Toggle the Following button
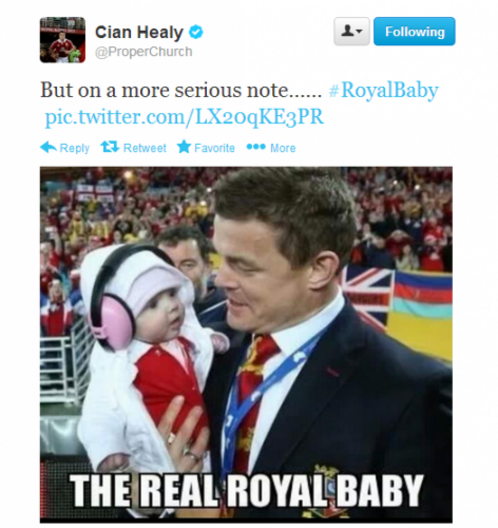 pos(414,31)
